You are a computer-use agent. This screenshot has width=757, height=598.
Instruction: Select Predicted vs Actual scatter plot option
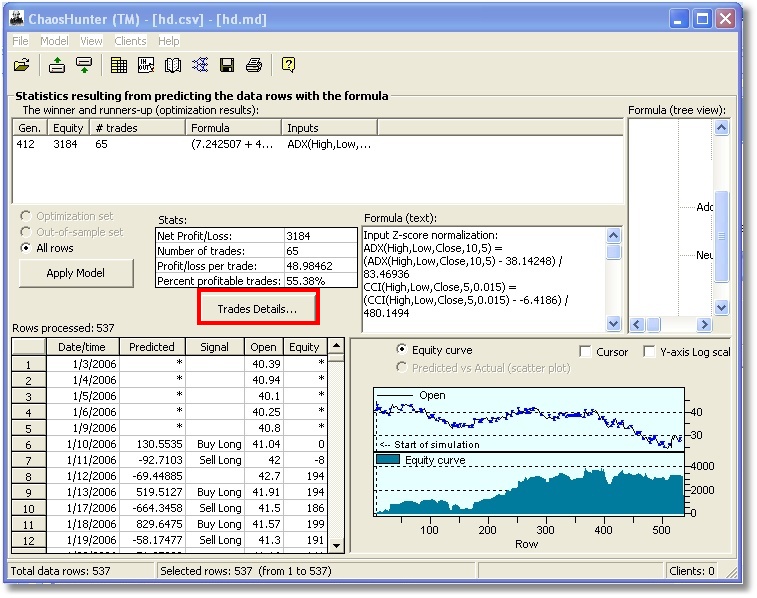pos(401,367)
